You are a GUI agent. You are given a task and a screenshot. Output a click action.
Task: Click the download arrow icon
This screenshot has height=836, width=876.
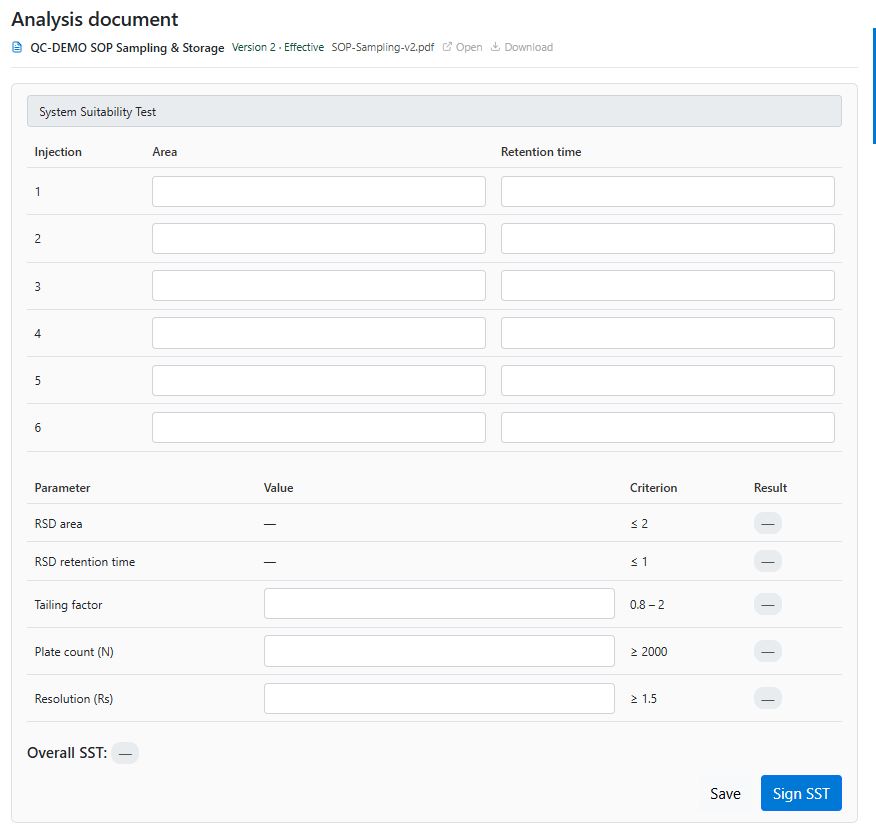coord(495,47)
